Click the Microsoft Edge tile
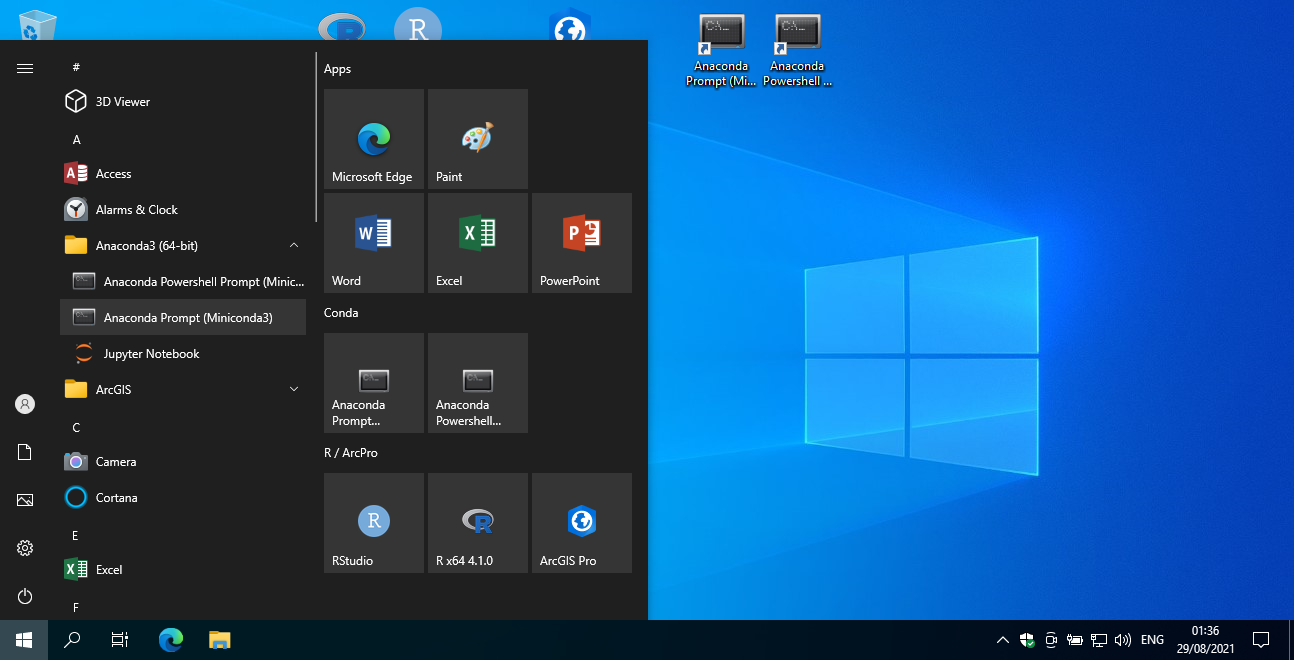 tap(373, 139)
